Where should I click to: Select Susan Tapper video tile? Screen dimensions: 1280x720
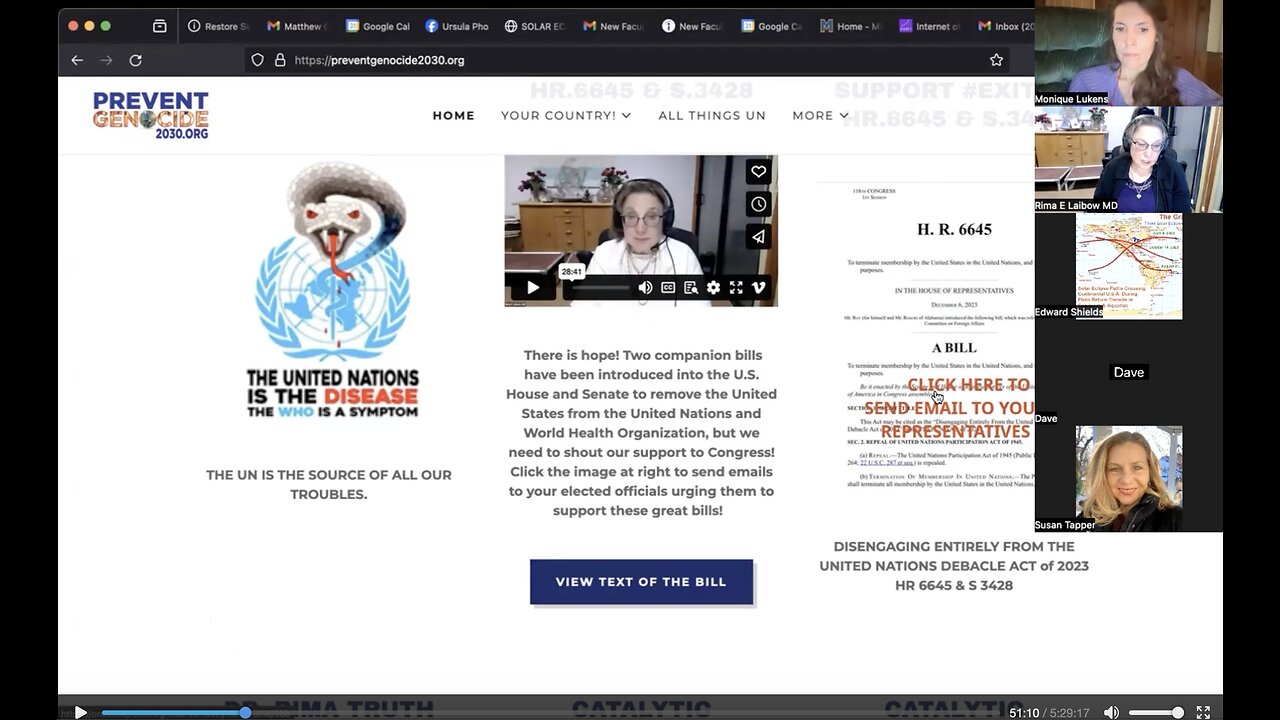point(1129,478)
